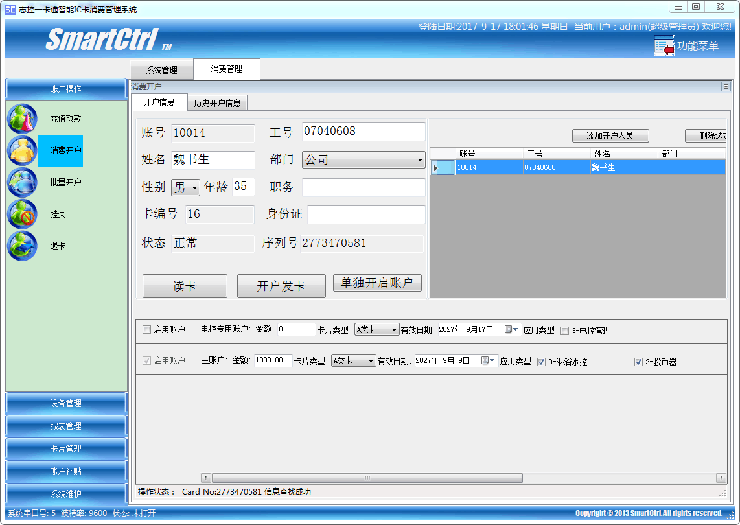The height and width of the screenshot is (525, 740).
Task: Click the sidebar icon with the red prohibition sign
Action: (22, 214)
